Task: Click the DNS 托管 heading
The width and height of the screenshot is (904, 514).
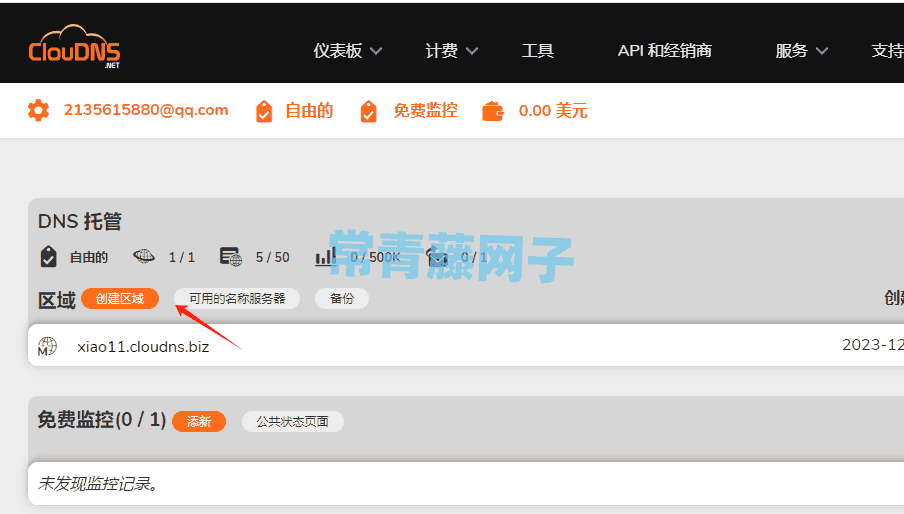Action: click(80, 221)
